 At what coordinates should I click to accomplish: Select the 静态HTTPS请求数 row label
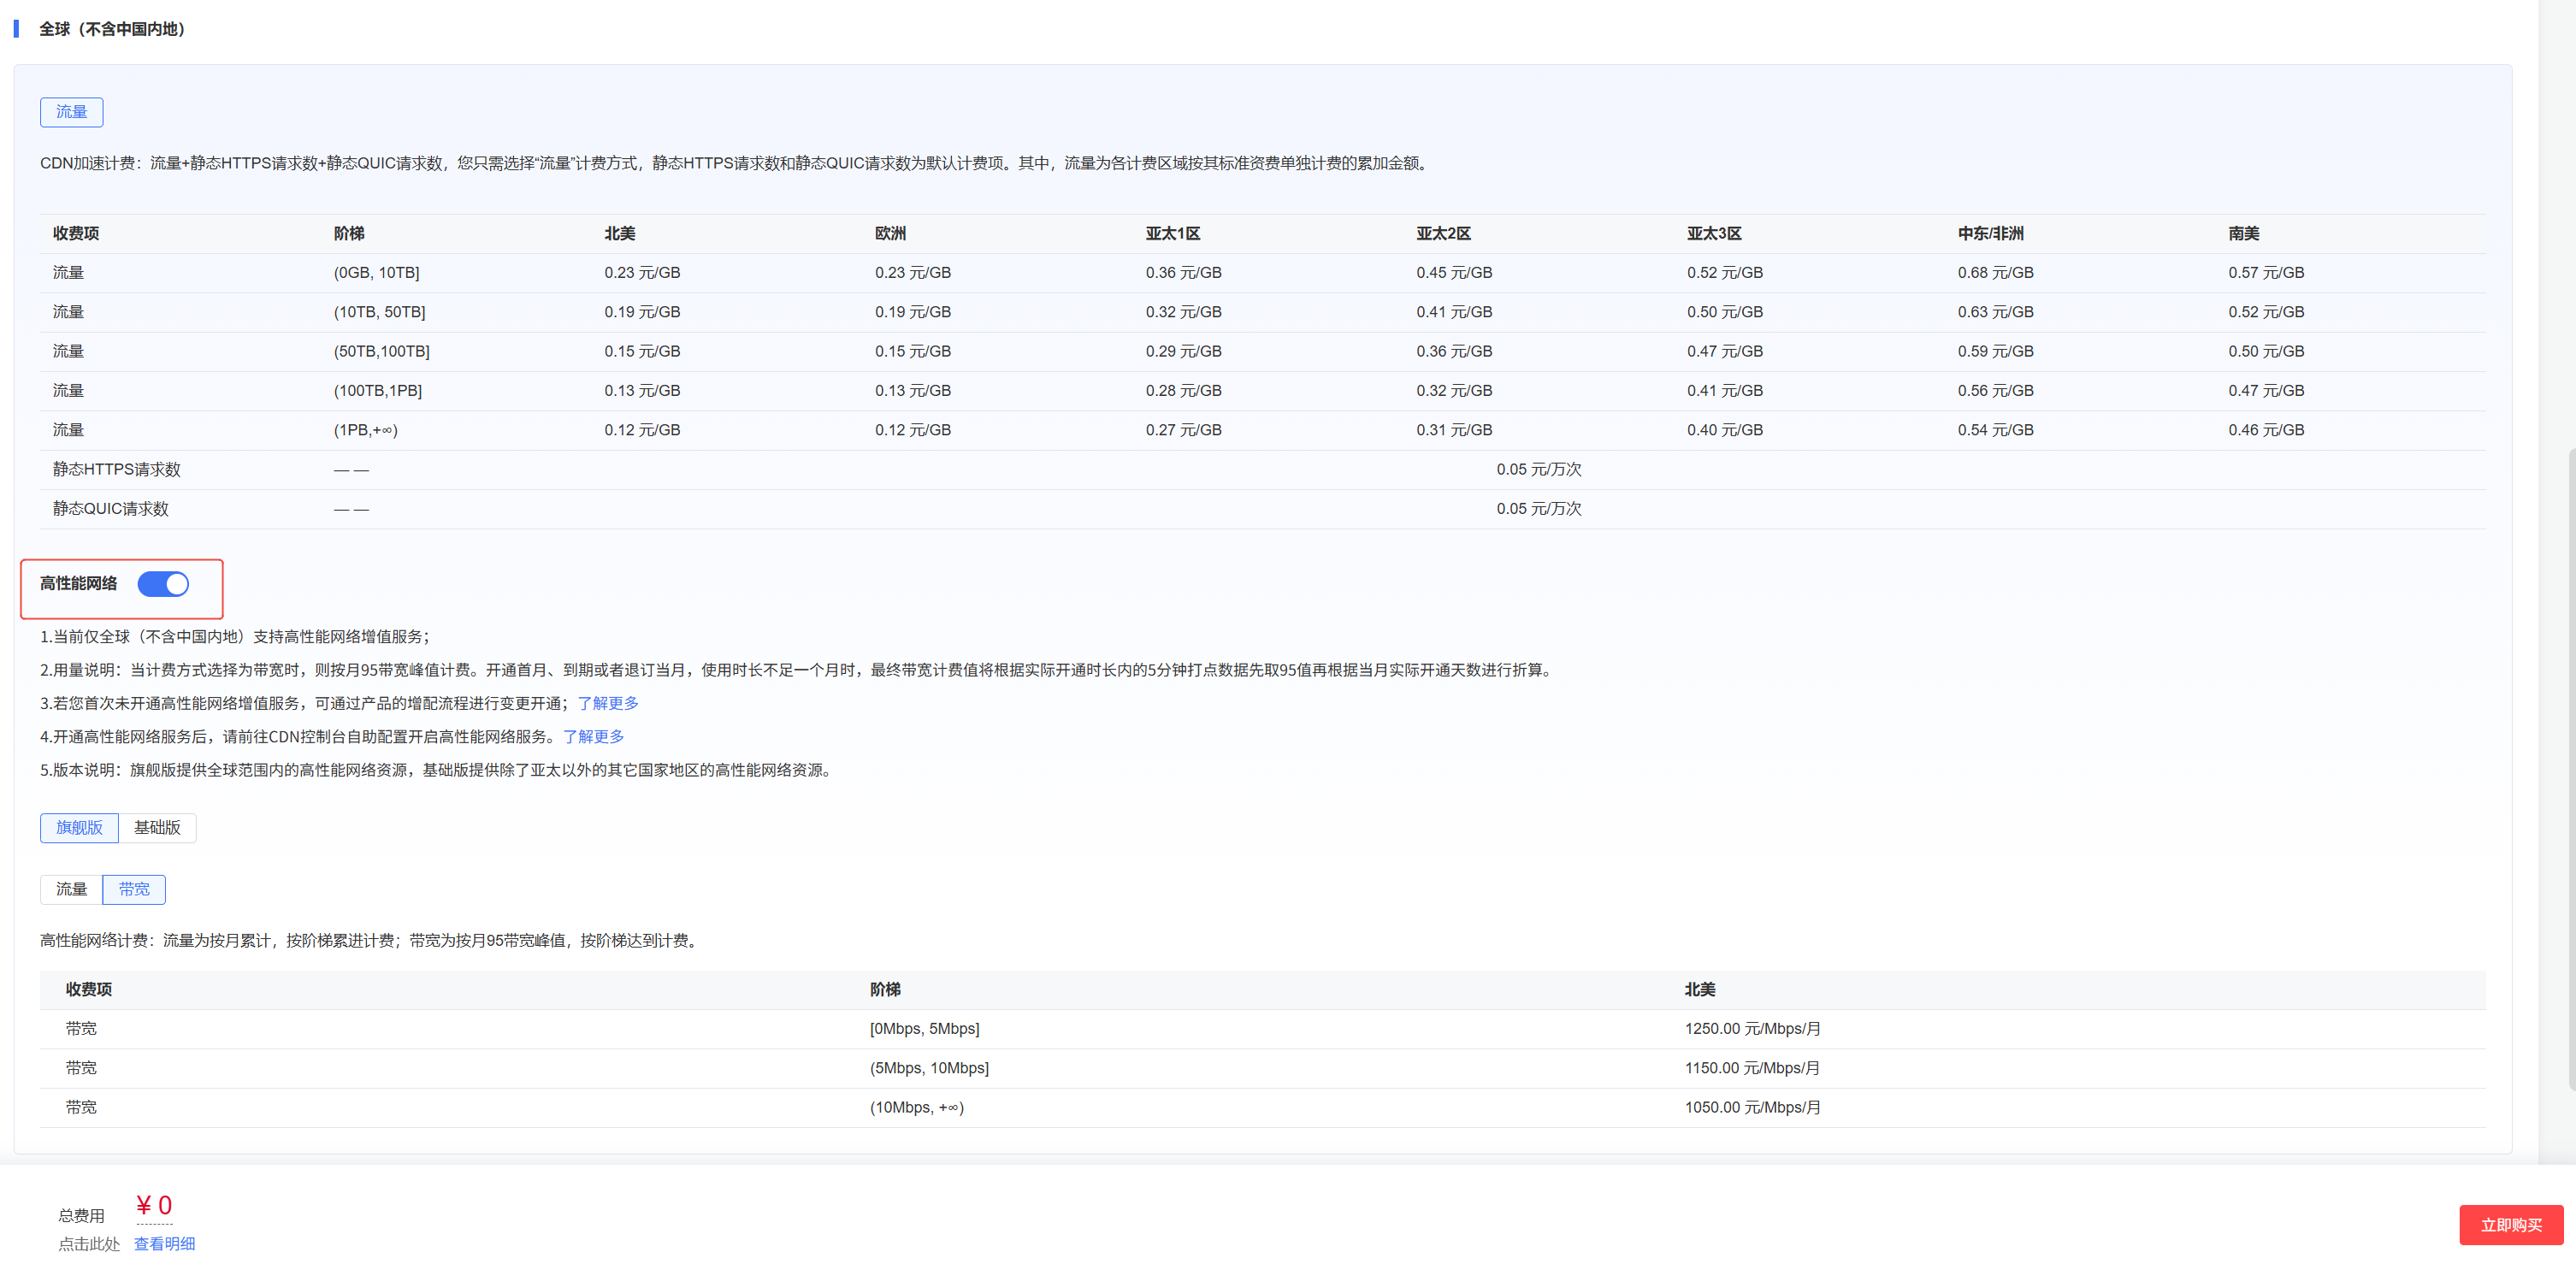coord(116,470)
